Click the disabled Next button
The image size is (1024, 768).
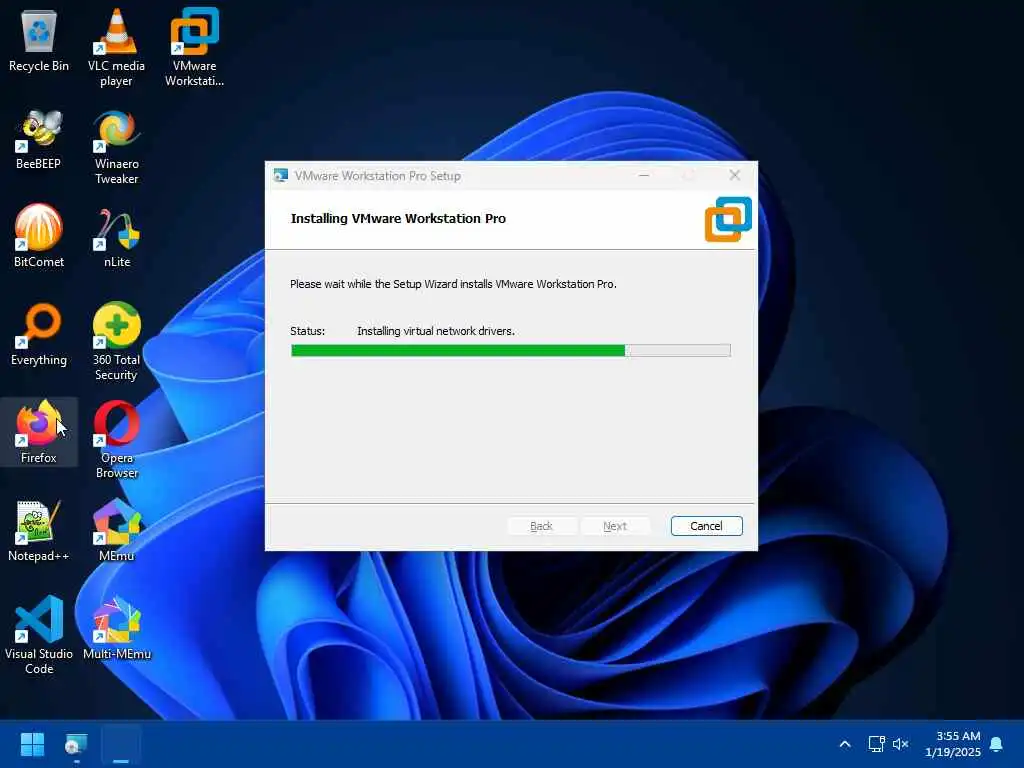tap(615, 526)
